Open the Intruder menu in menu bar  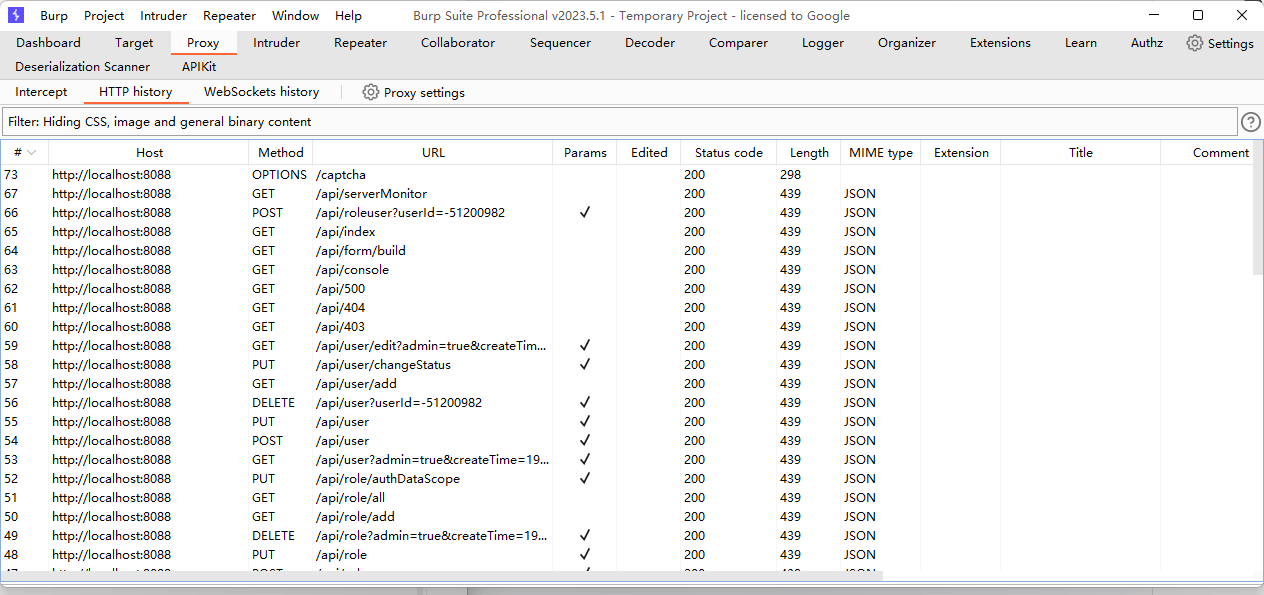[x=163, y=16]
